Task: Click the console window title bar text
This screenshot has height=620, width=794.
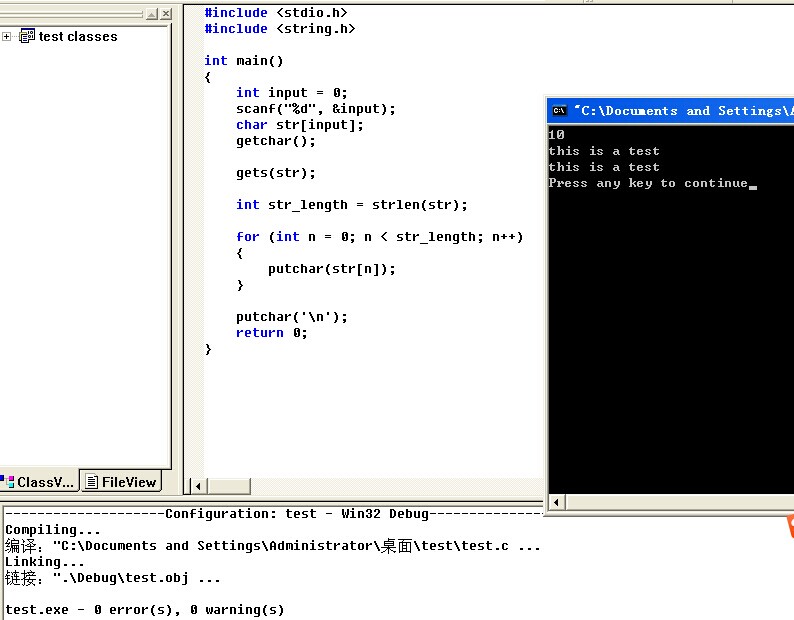Action: (x=684, y=110)
